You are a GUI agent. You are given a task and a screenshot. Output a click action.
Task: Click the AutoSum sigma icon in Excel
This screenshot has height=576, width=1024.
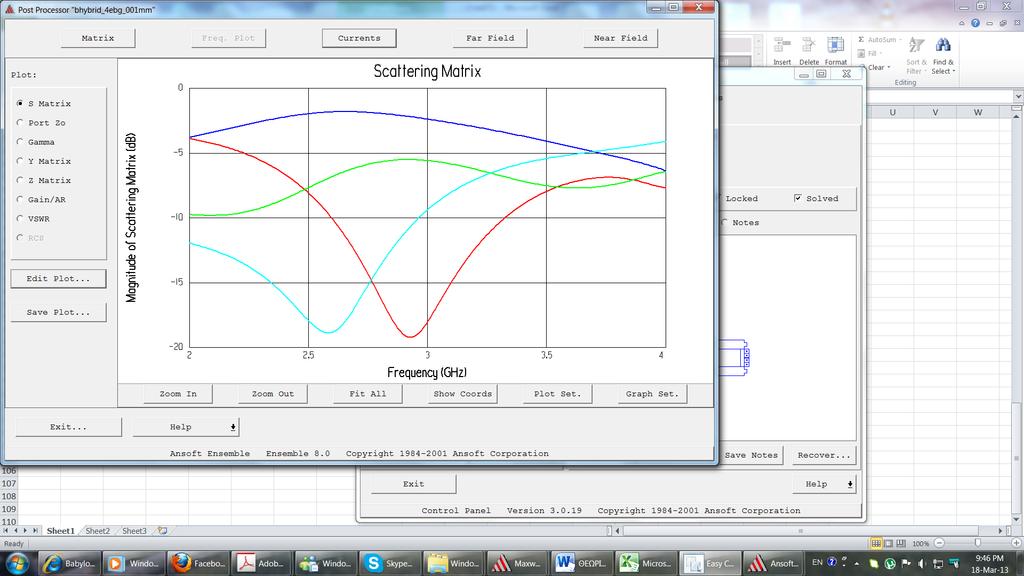(x=861, y=40)
